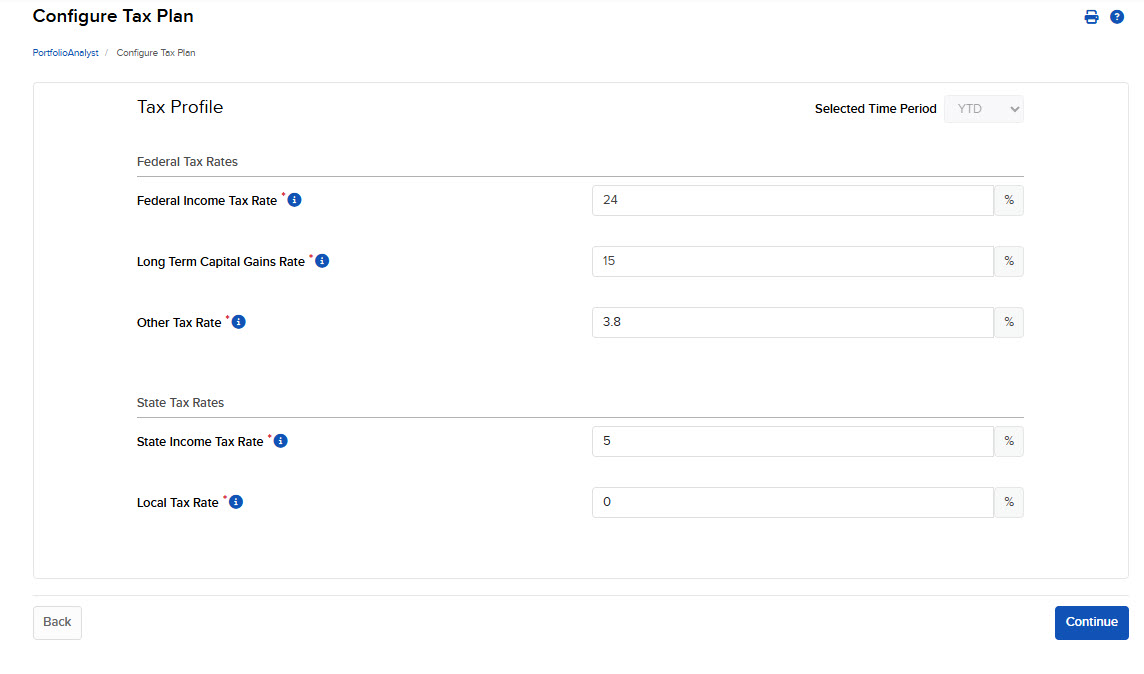Screen dimensions: 1144x674
Task: Click the info icon next to Local Tax Rate
Action: [x=235, y=501]
